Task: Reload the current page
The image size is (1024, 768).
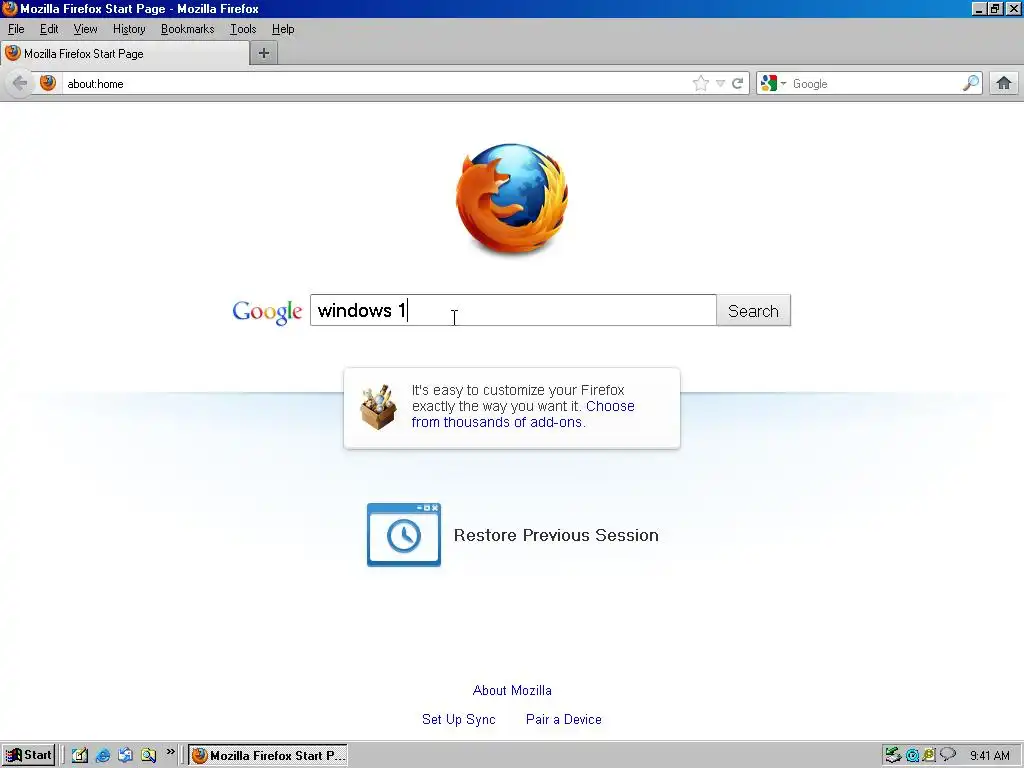Action: pos(737,83)
